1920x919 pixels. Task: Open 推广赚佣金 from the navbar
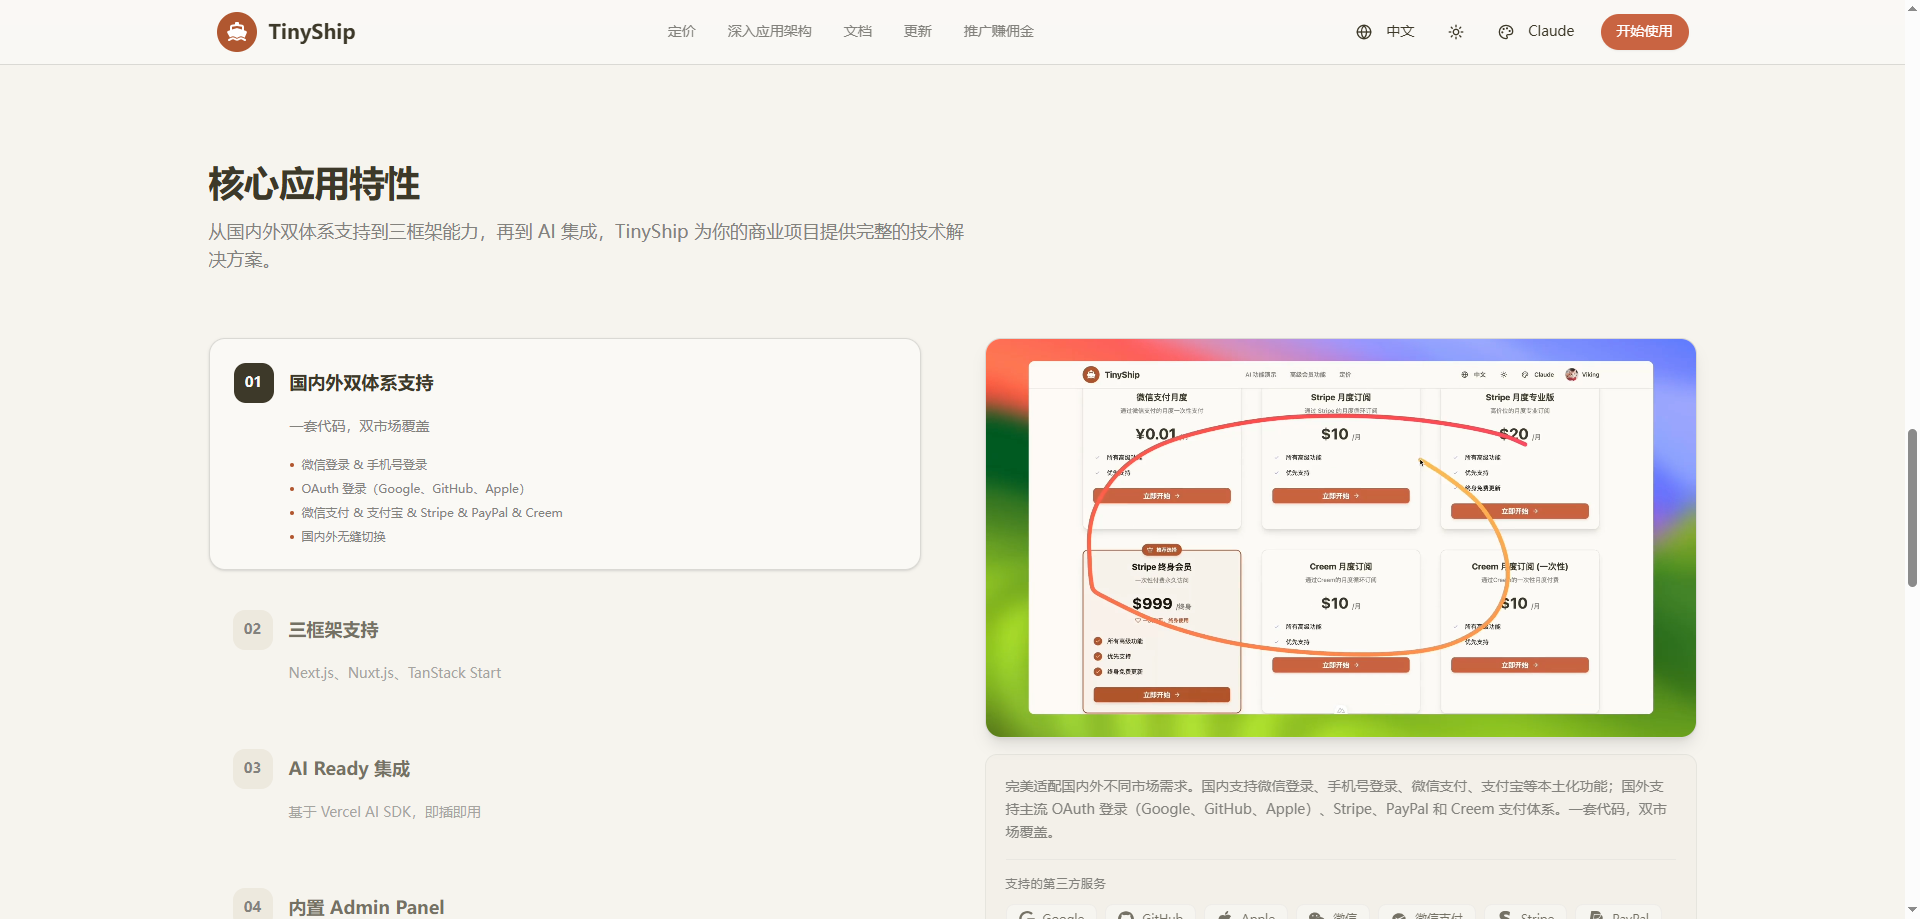[x=999, y=32]
